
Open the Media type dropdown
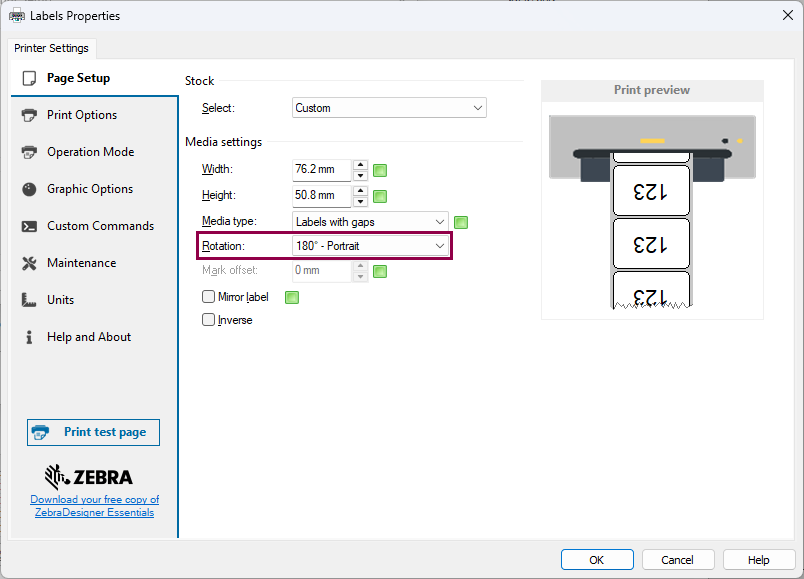tap(370, 222)
